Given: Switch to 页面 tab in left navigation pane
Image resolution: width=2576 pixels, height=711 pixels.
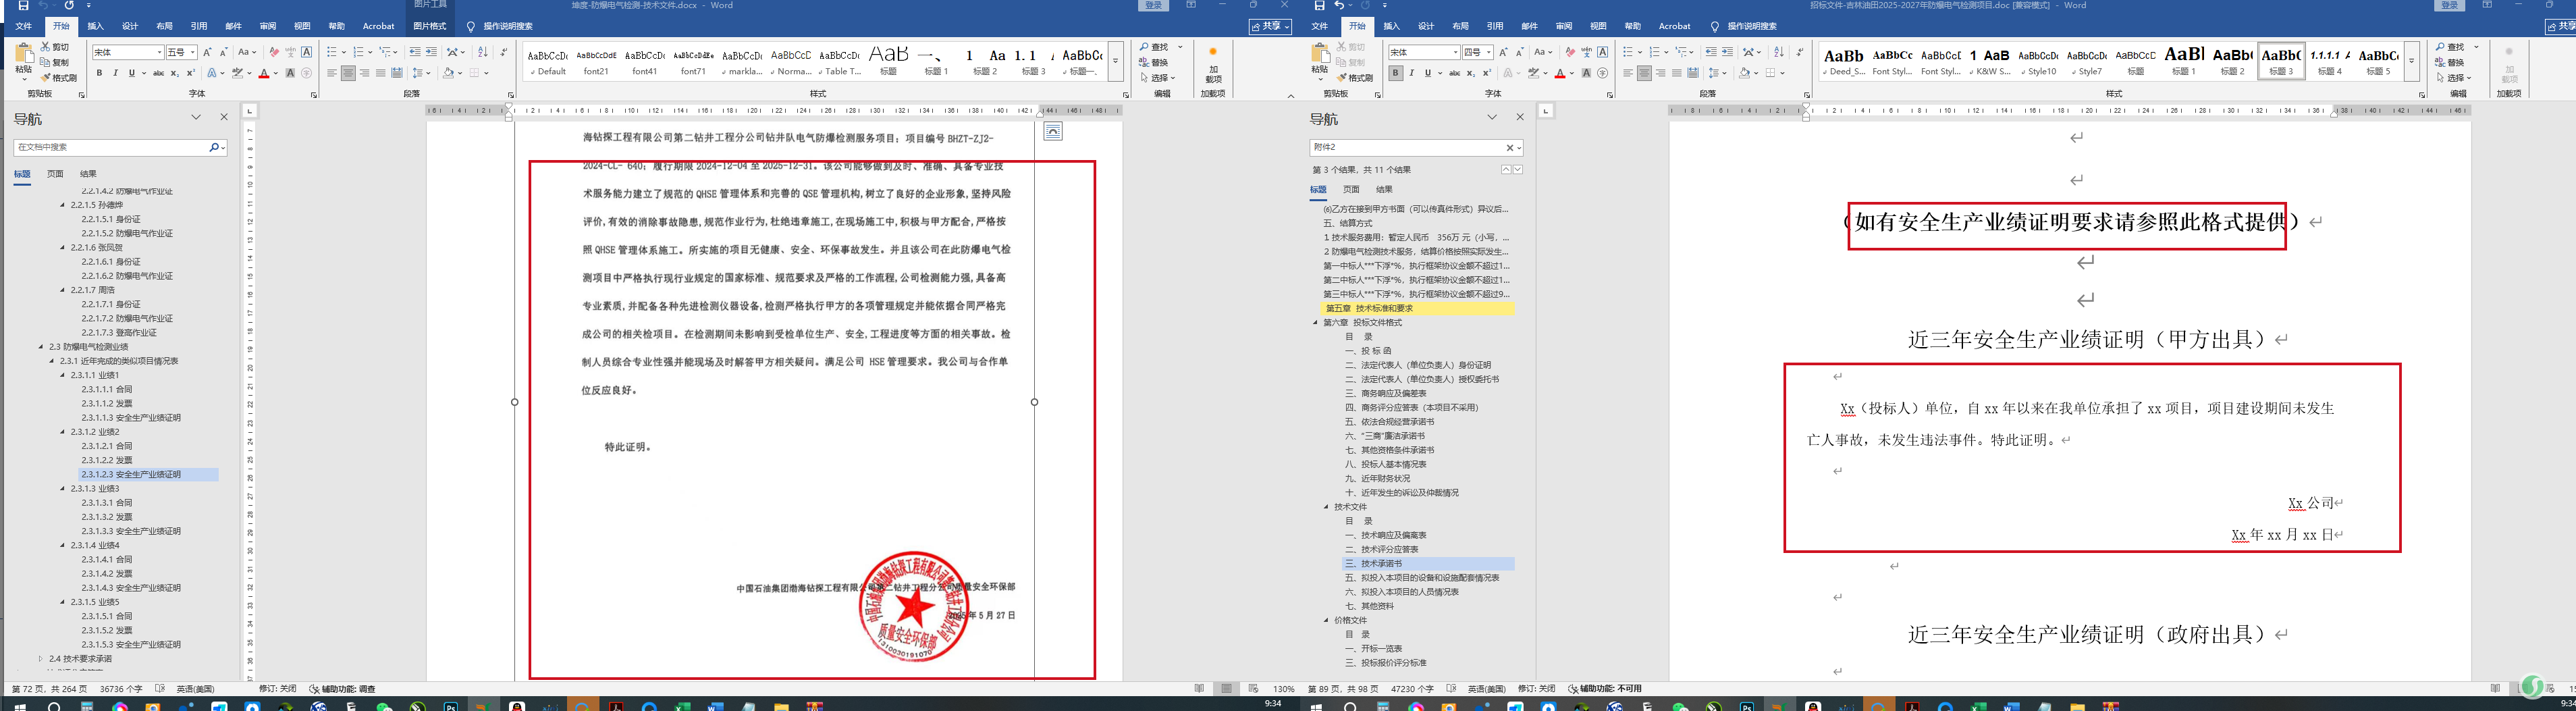Looking at the screenshot, I should (55, 174).
